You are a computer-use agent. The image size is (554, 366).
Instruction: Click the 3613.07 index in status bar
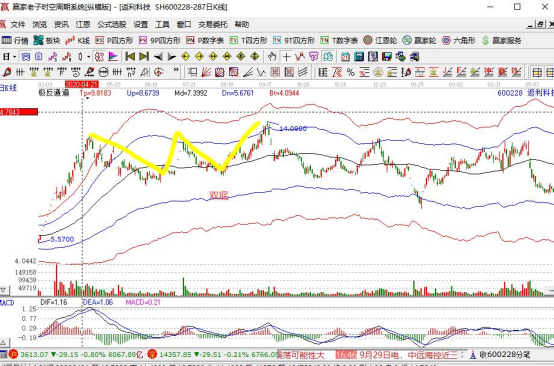[x=34, y=354]
